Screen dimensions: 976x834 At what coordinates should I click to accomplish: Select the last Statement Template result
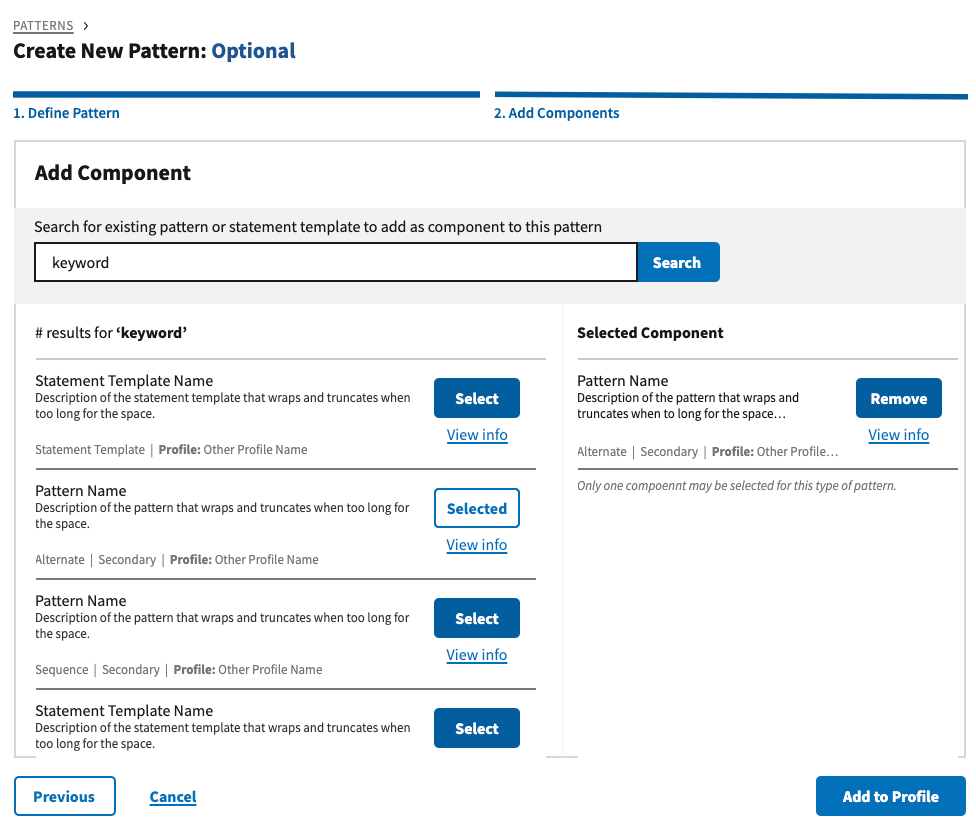coord(476,728)
